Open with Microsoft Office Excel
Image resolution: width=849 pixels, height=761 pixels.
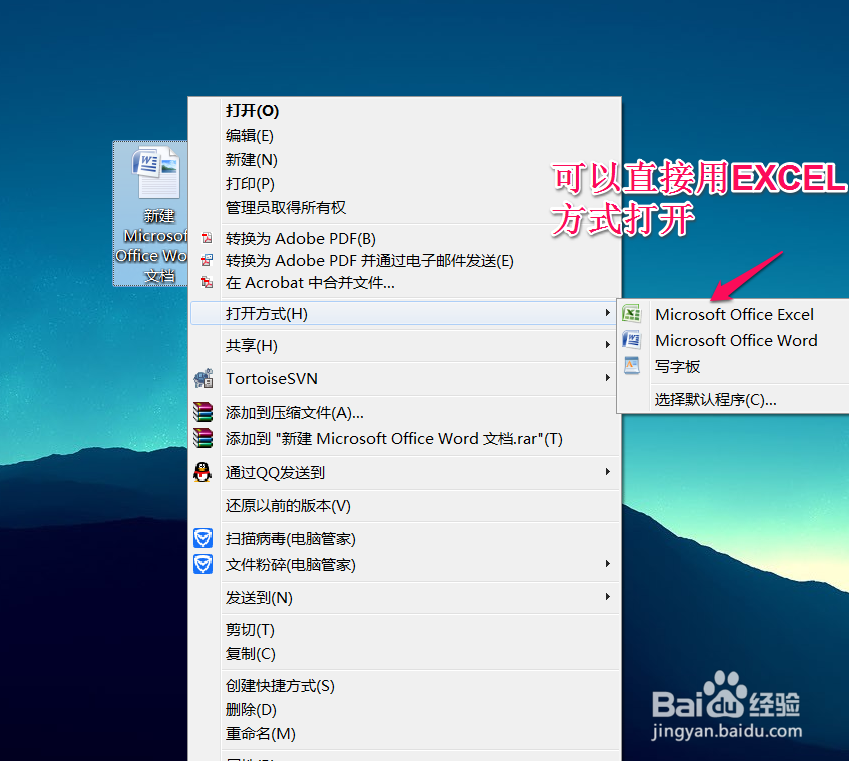734,315
